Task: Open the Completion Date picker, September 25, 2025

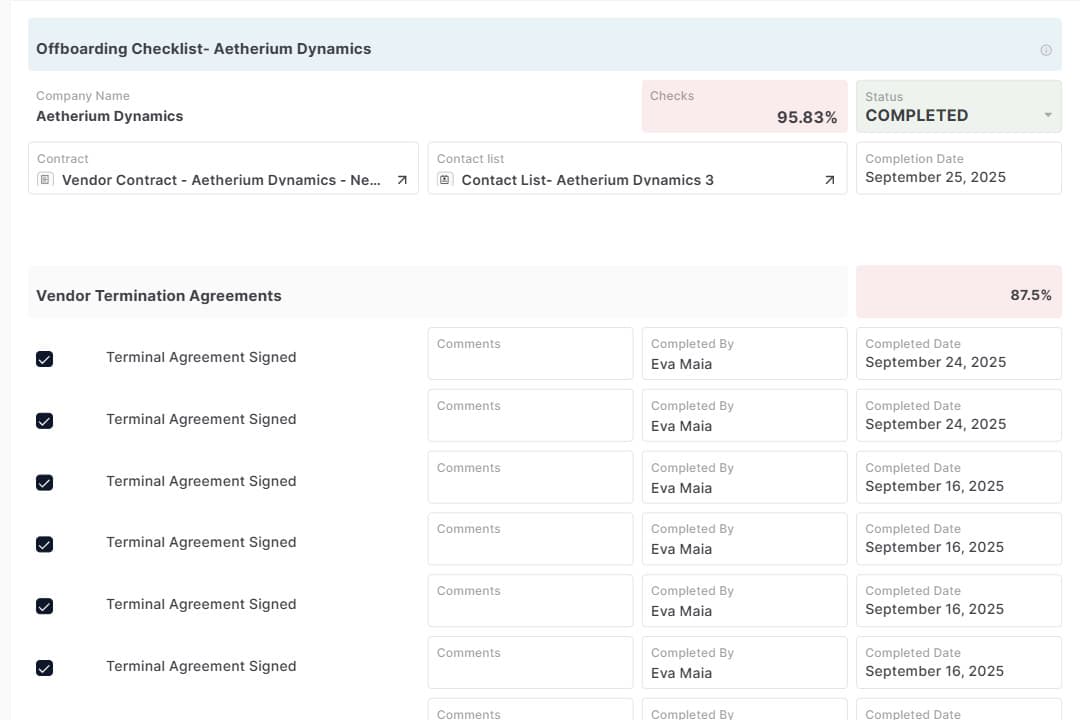Action: click(958, 168)
